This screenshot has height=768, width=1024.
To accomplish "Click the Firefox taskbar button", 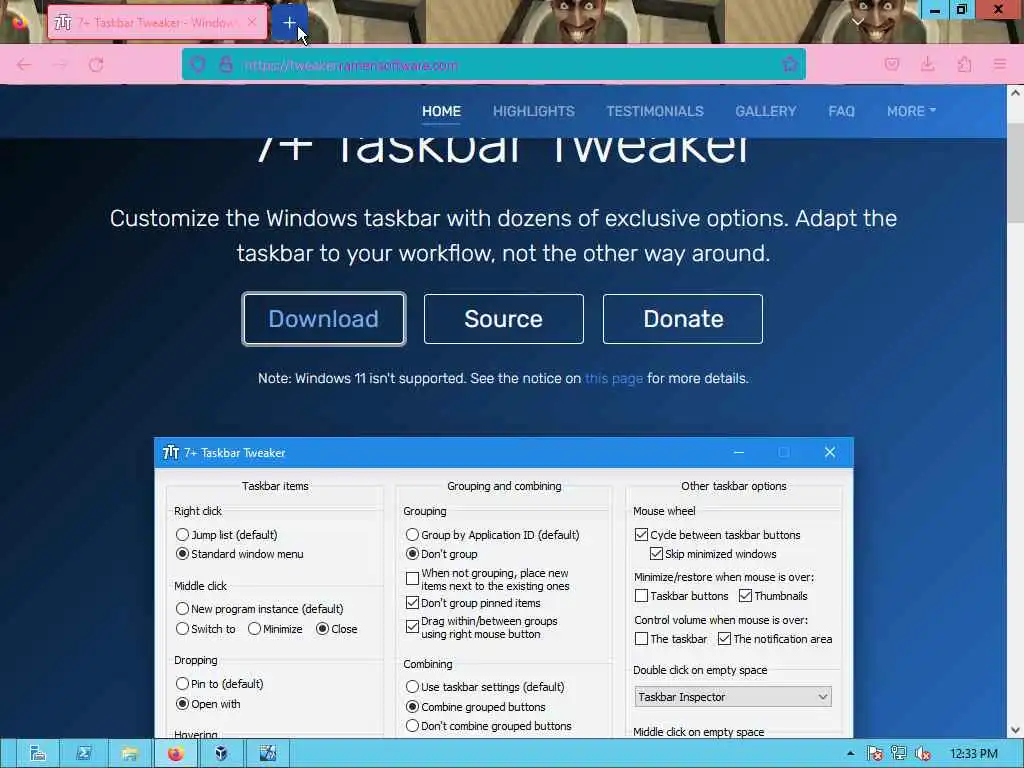I will coord(175,754).
